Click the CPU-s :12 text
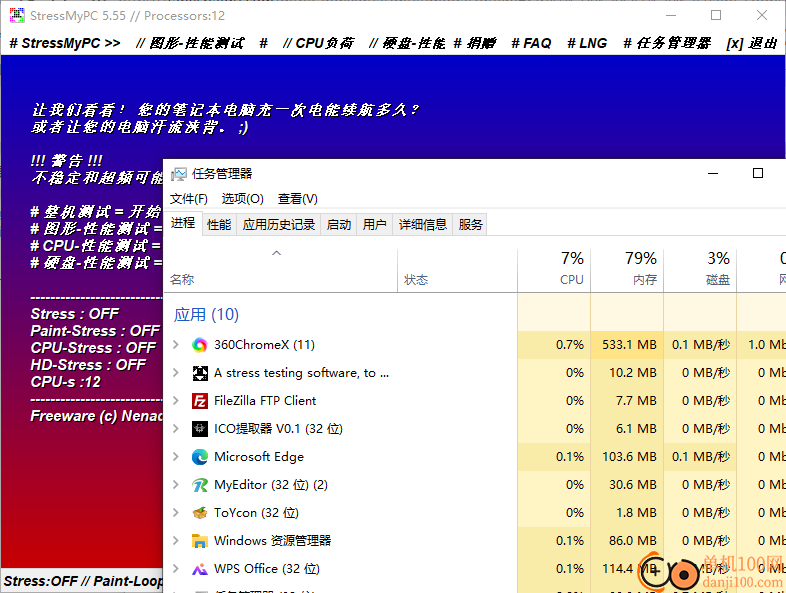The height and width of the screenshot is (593, 786). pyautogui.click(x=66, y=382)
